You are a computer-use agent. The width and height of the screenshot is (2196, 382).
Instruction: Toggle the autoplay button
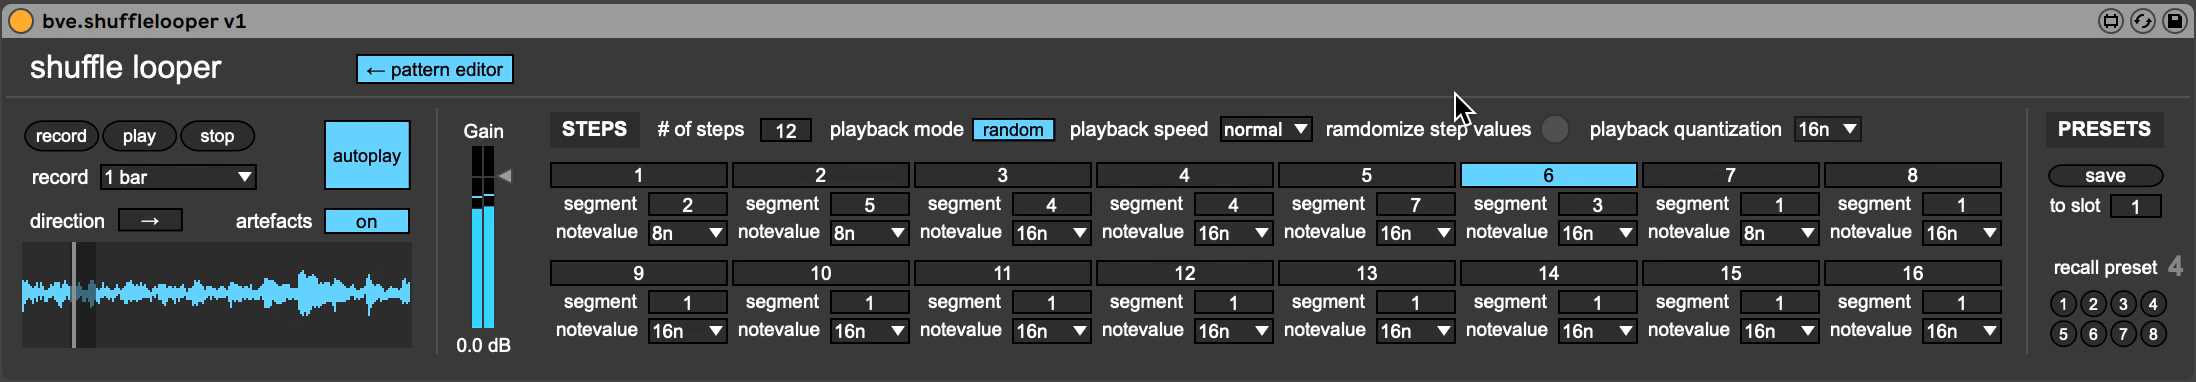367,156
